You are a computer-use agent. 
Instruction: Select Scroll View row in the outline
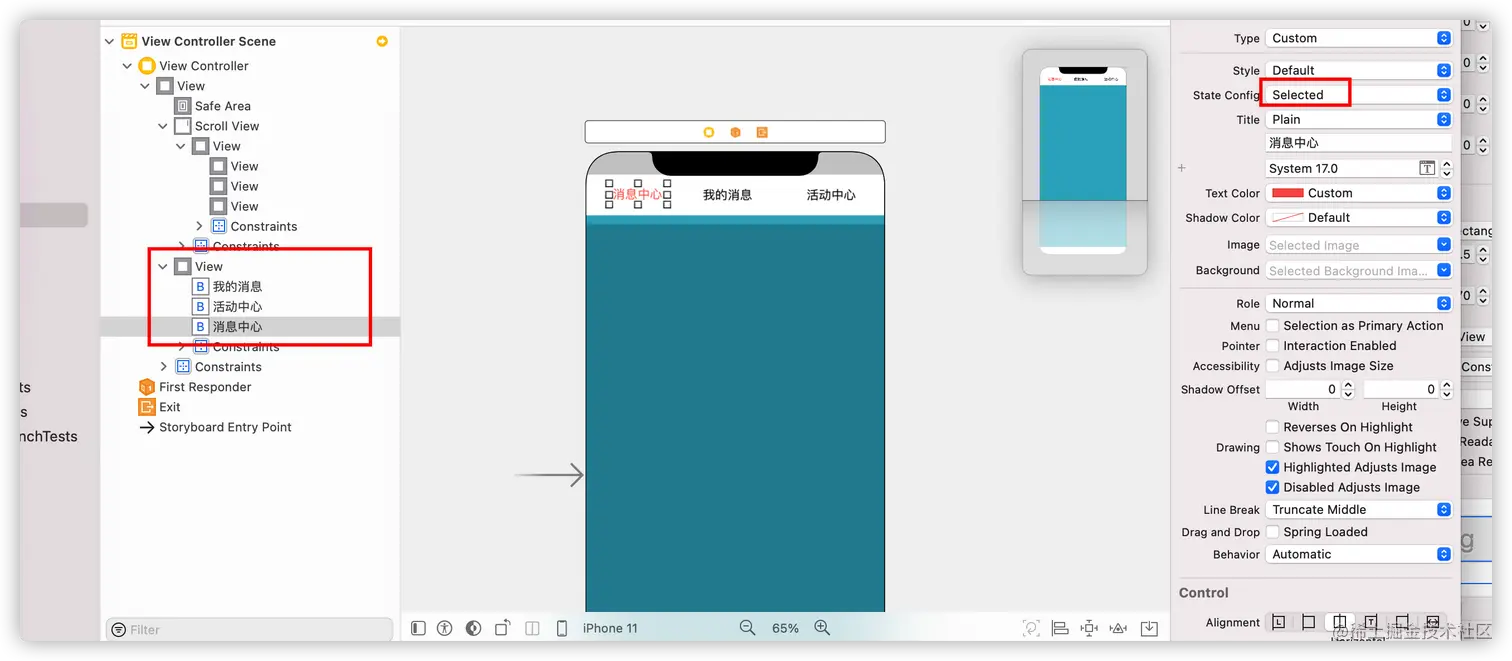[250, 126]
